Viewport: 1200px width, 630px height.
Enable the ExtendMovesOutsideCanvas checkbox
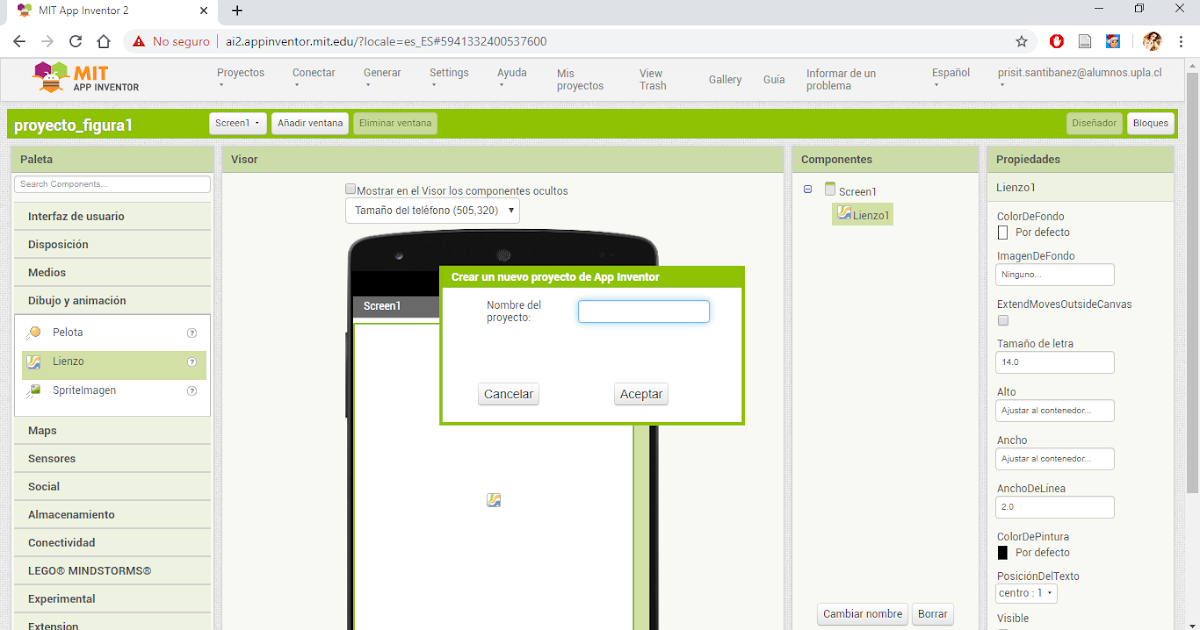tap(1002, 320)
